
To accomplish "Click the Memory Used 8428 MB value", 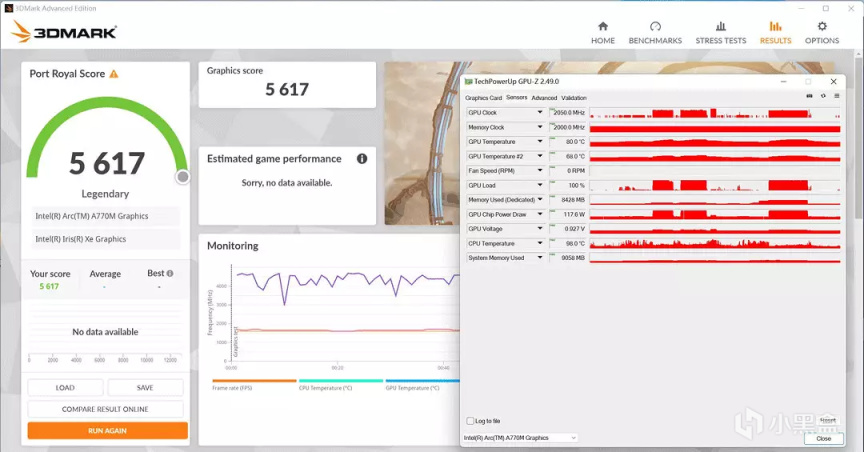I will point(569,200).
